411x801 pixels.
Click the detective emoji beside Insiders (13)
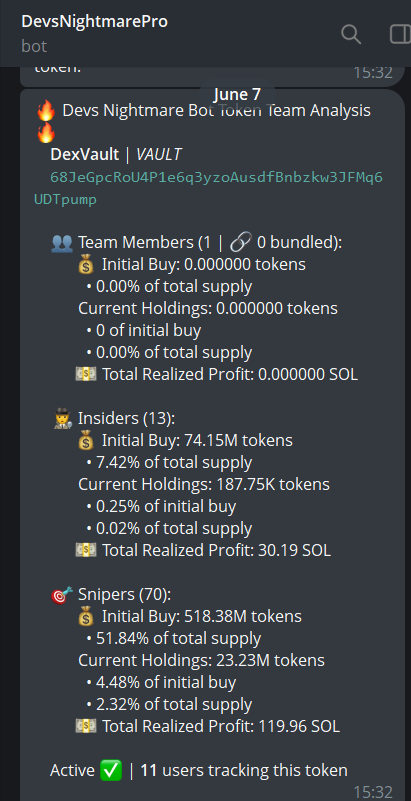coord(62,419)
